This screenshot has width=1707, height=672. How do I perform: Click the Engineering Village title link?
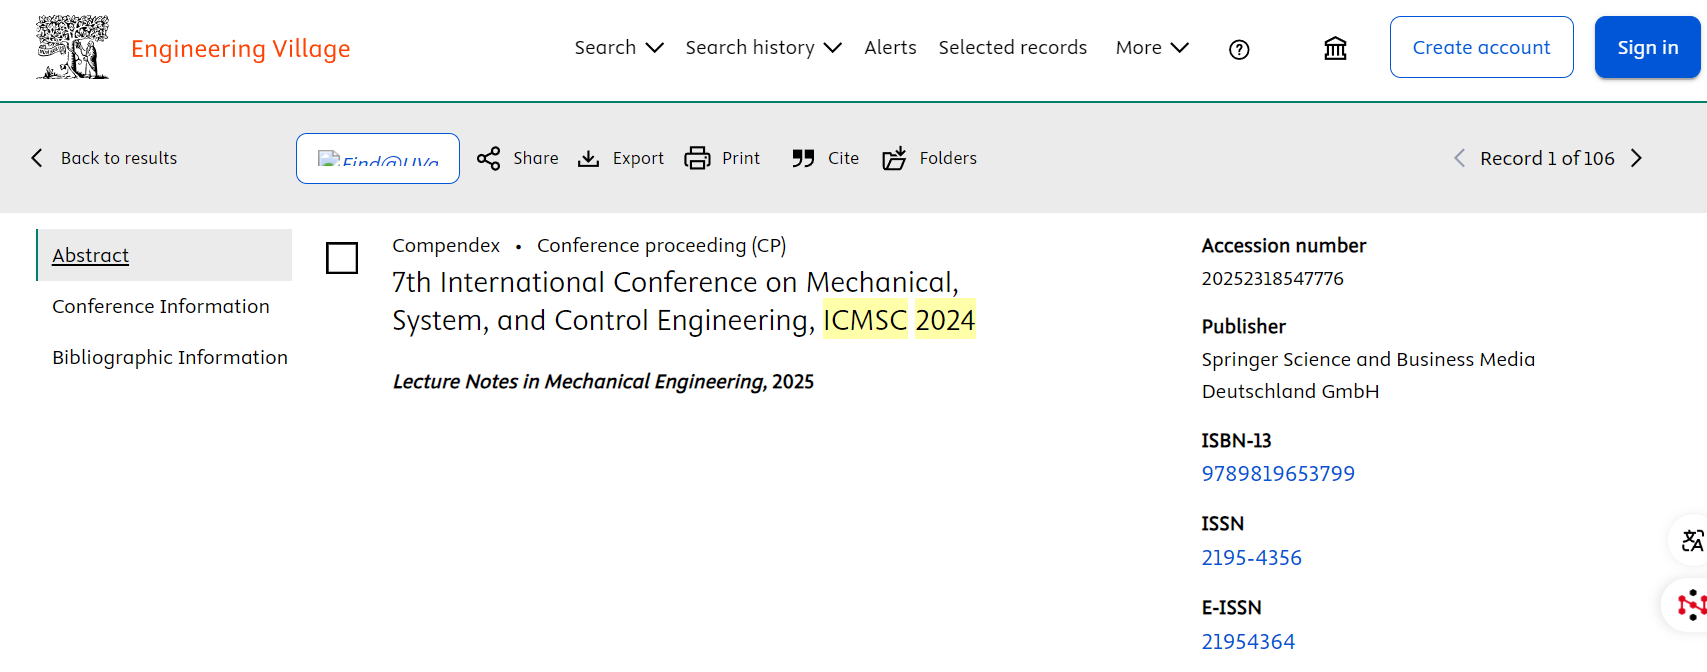click(x=241, y=49)
